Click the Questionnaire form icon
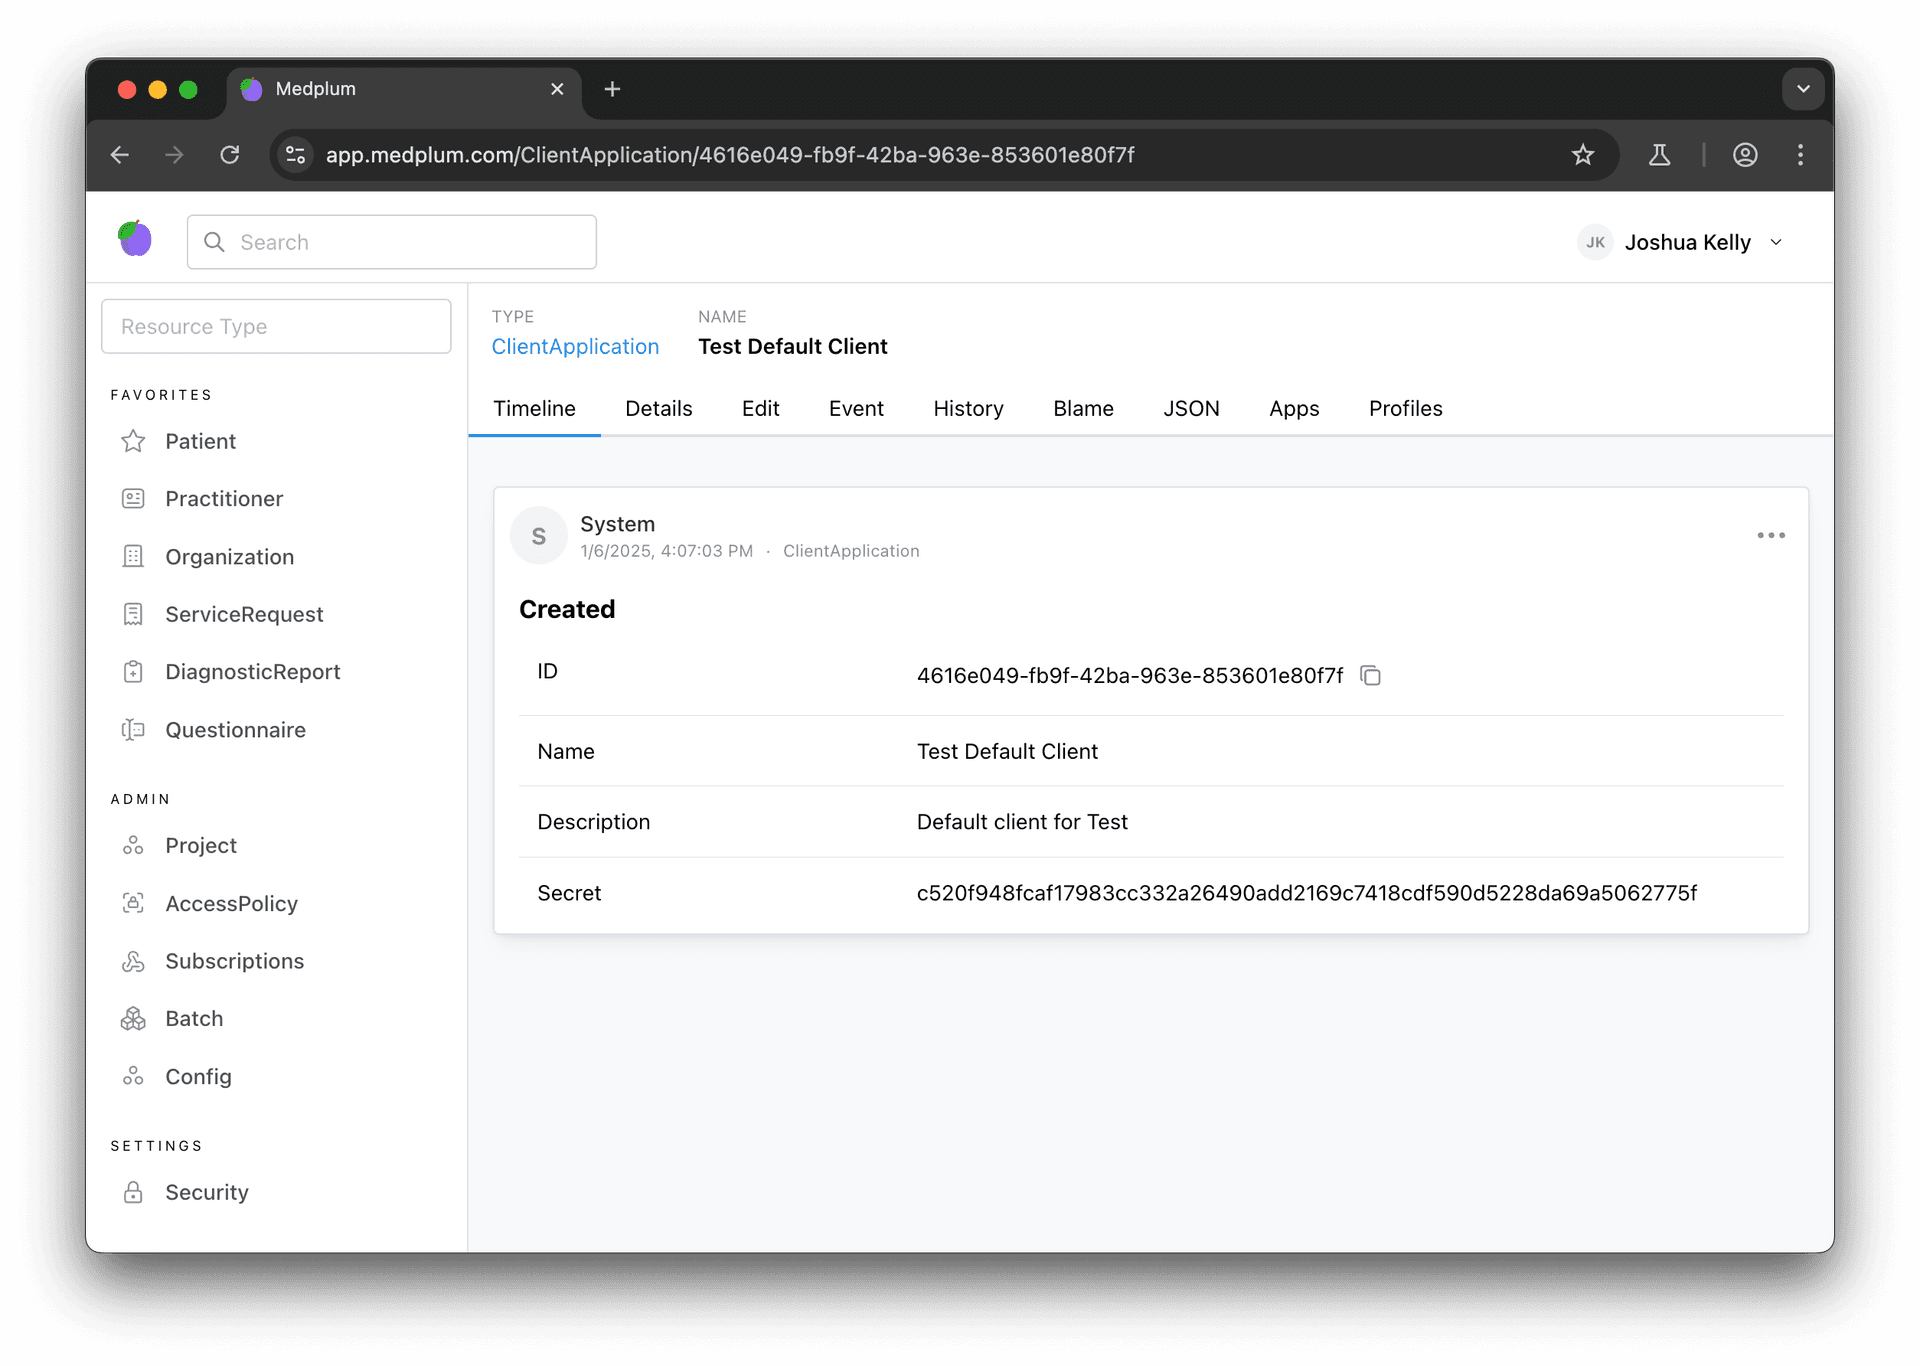Viewport: 1920px width, 1366px height. click(x=133, y=730)
